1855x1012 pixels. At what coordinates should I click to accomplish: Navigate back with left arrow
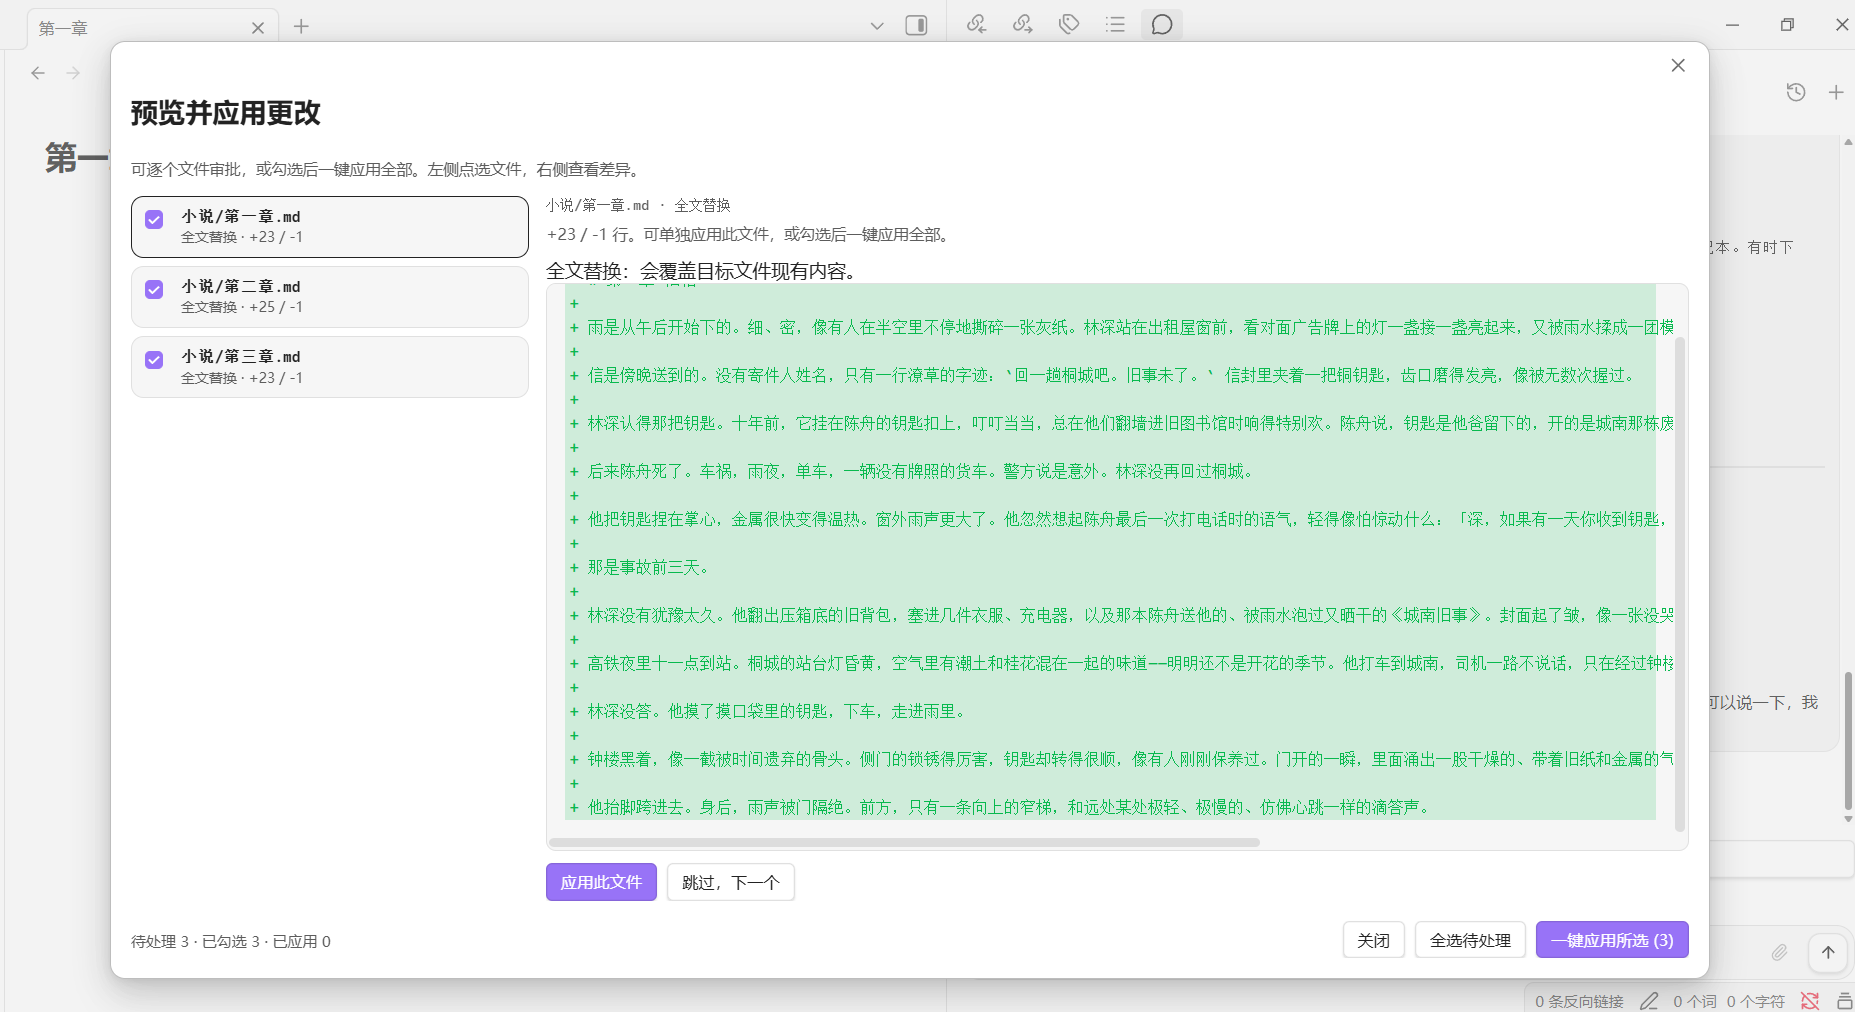(38, 73)
